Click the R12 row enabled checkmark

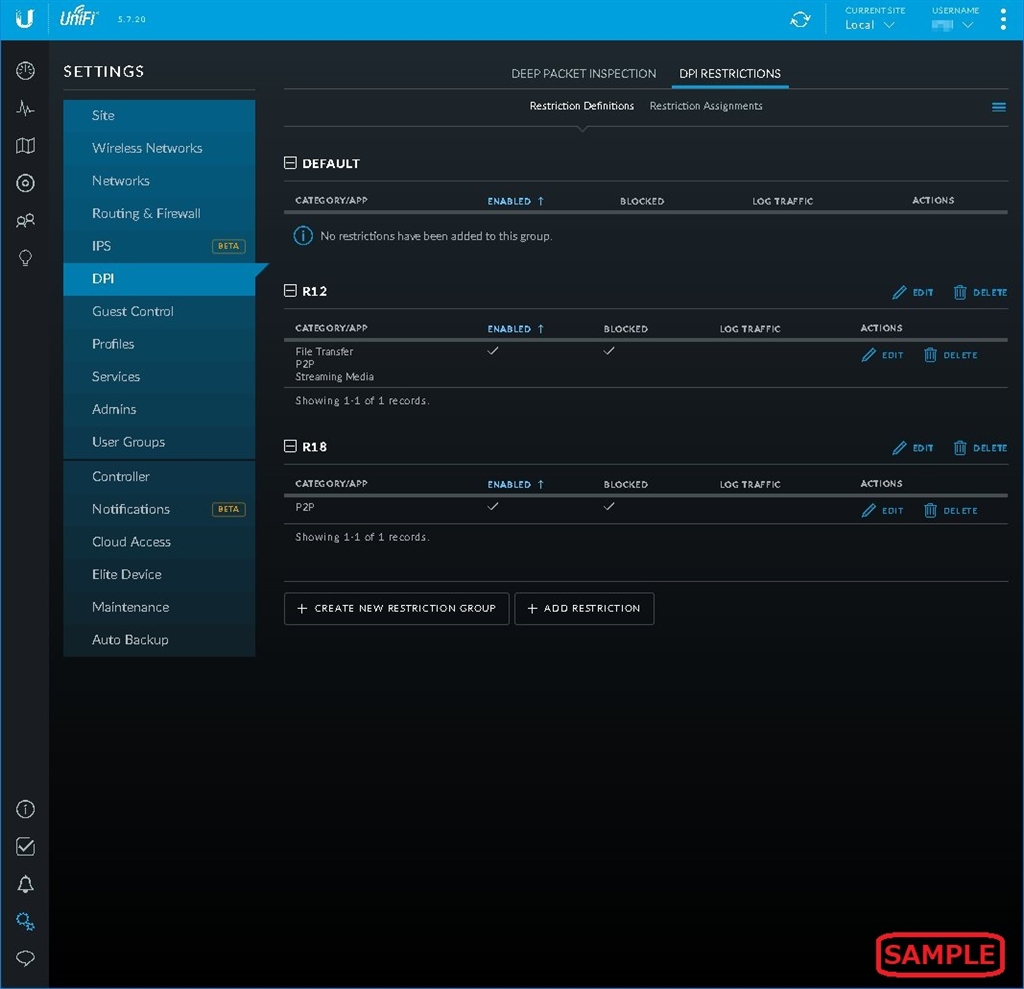(493, 351)
